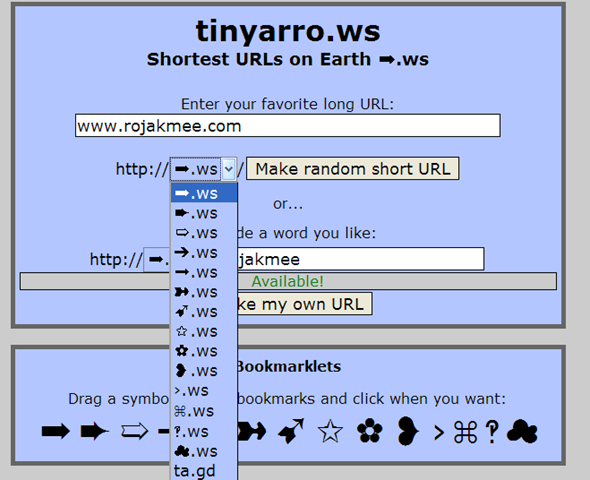Viewport: 590px width, 480px height.
Task: Click the star bookmarklet symbol
Action: pyautogui.click(x=330, y=431)
